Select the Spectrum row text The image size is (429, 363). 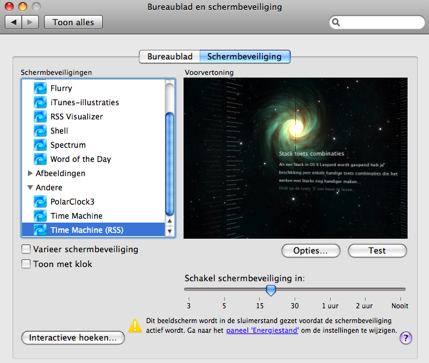pyautogui.click(x=68, y=145)
